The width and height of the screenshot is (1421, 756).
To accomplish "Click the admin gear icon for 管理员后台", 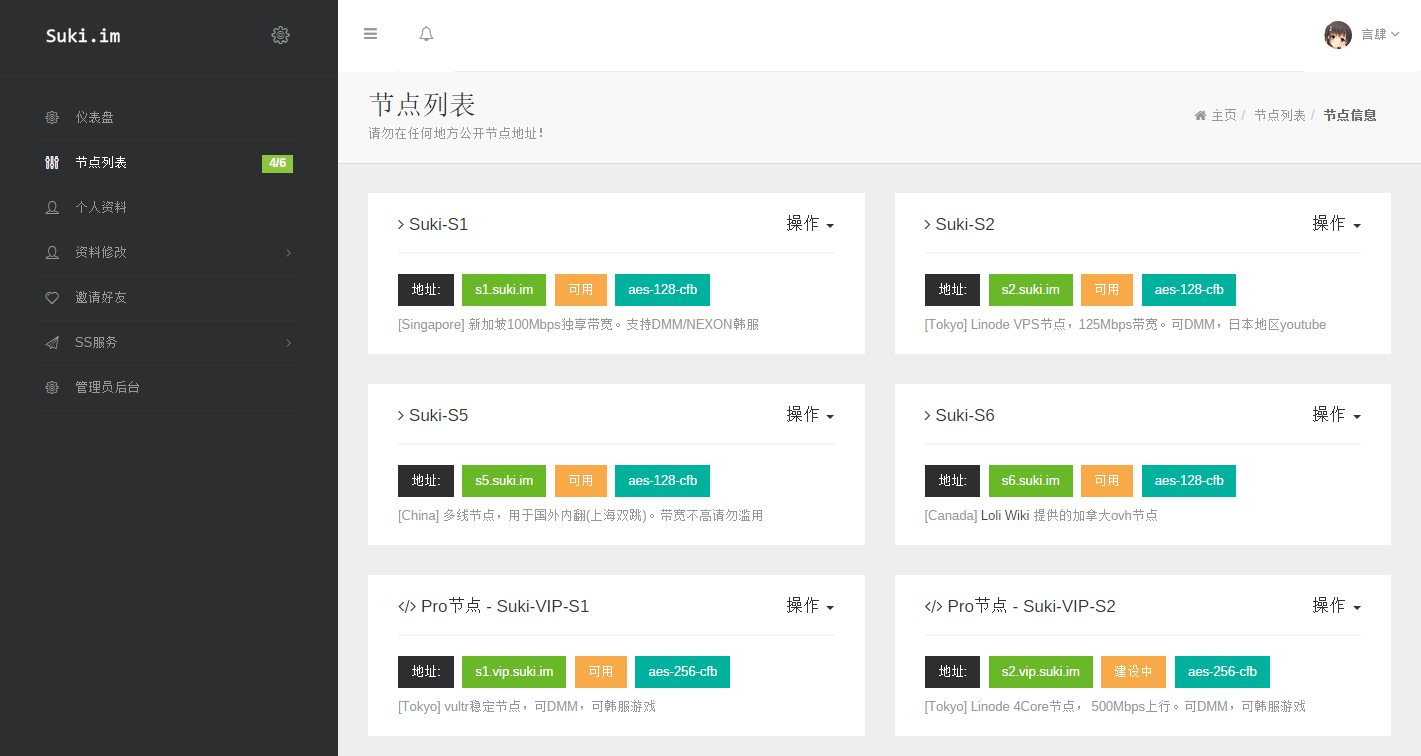I will point(52,388).
